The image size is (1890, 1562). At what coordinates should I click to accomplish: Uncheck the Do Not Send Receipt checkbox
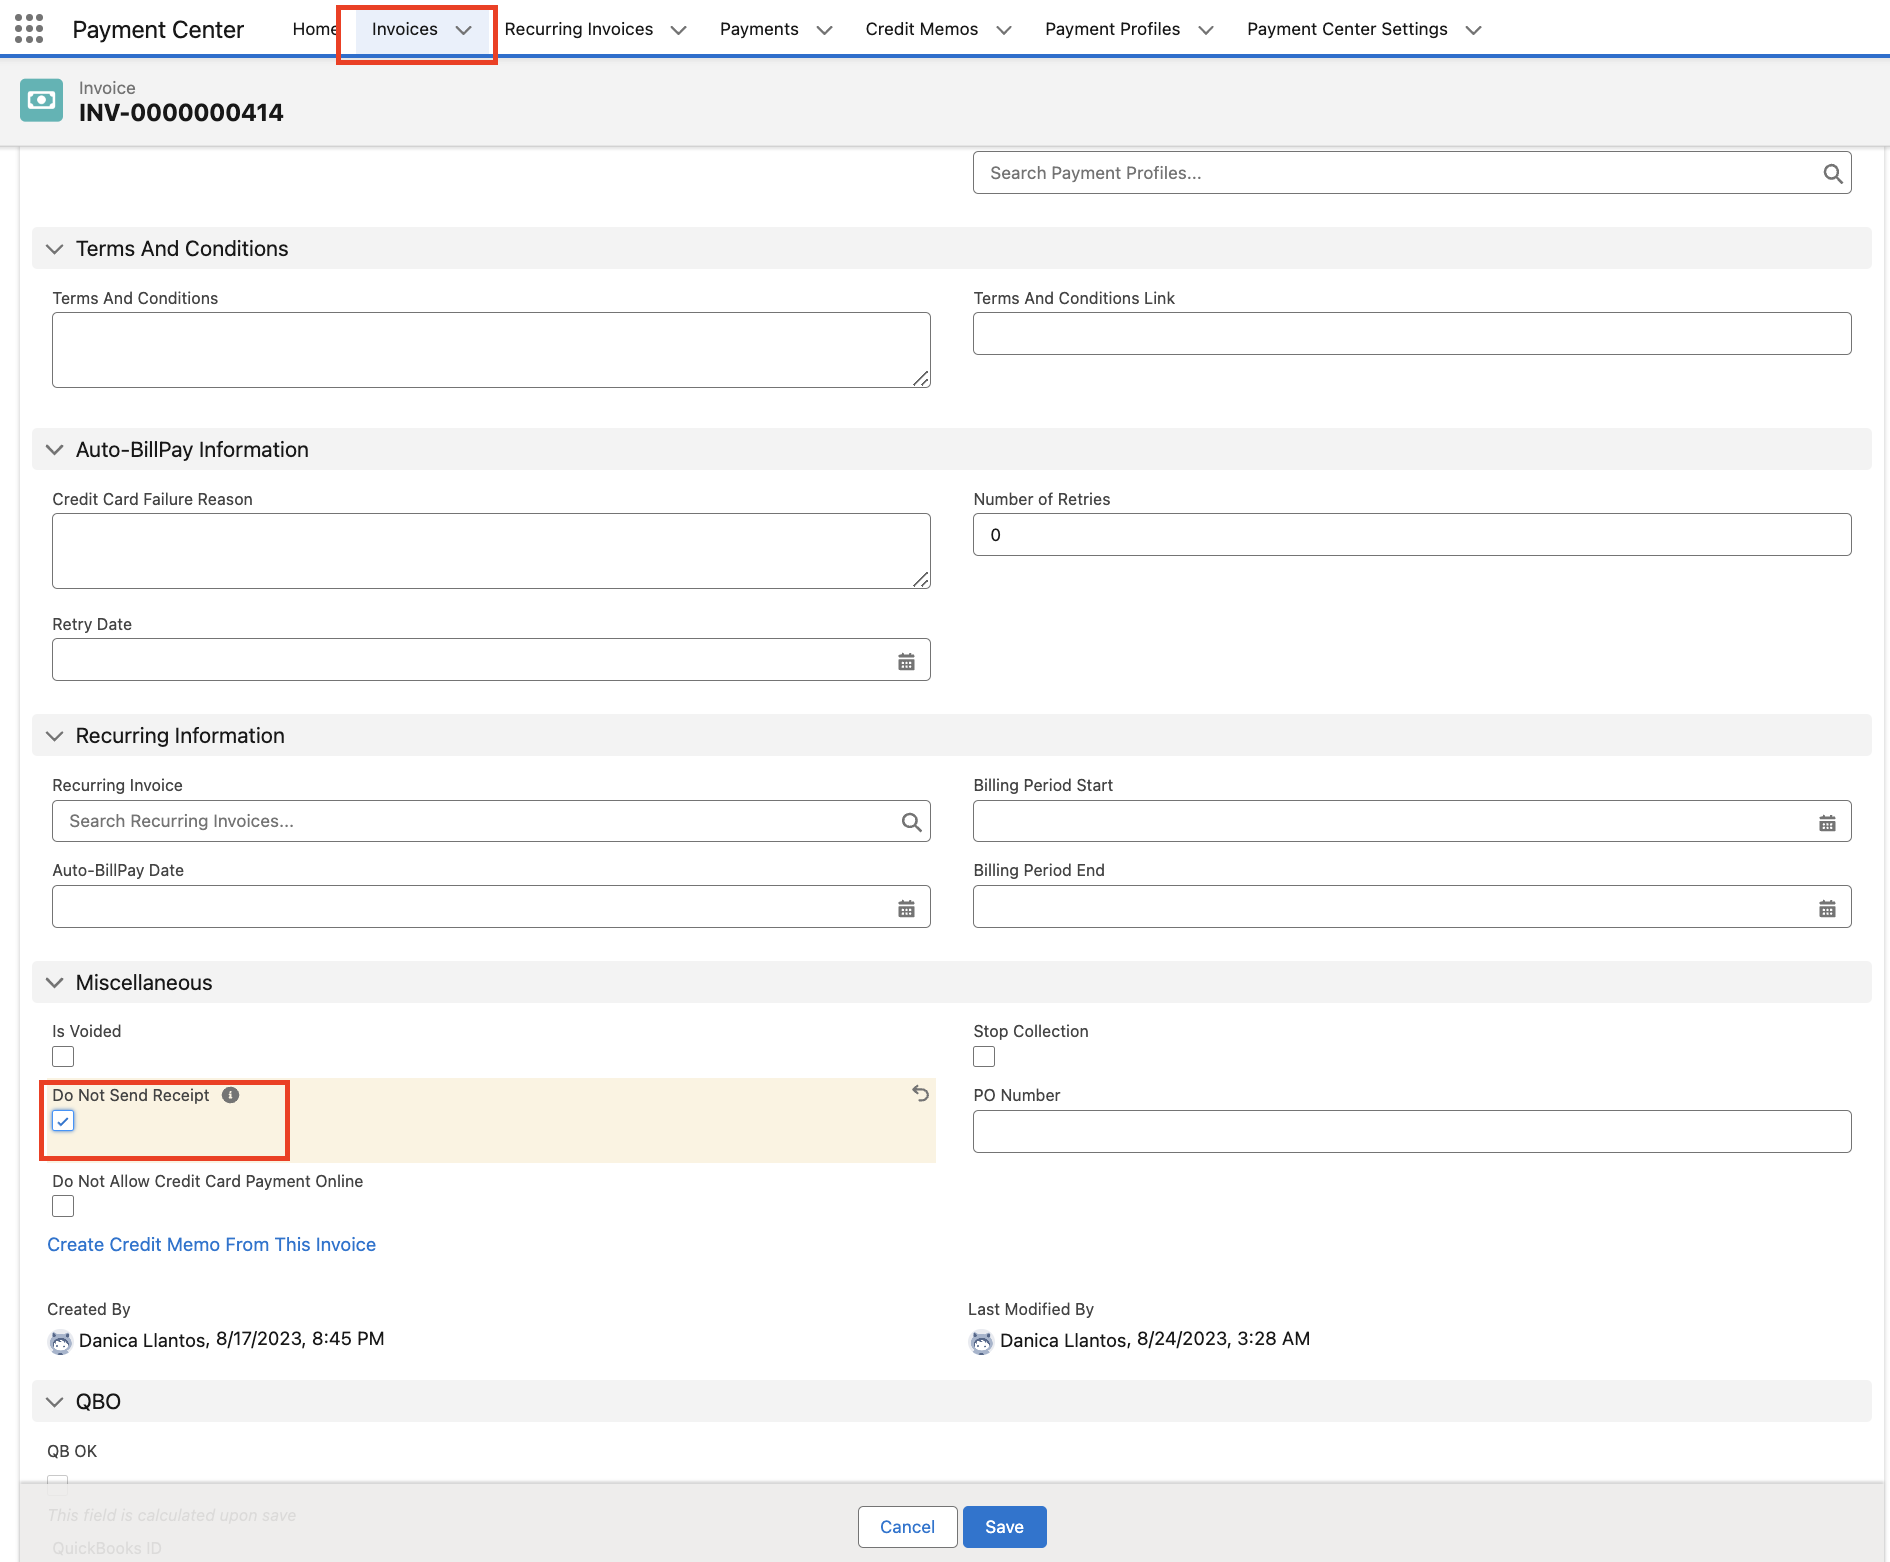[63, 1121]
